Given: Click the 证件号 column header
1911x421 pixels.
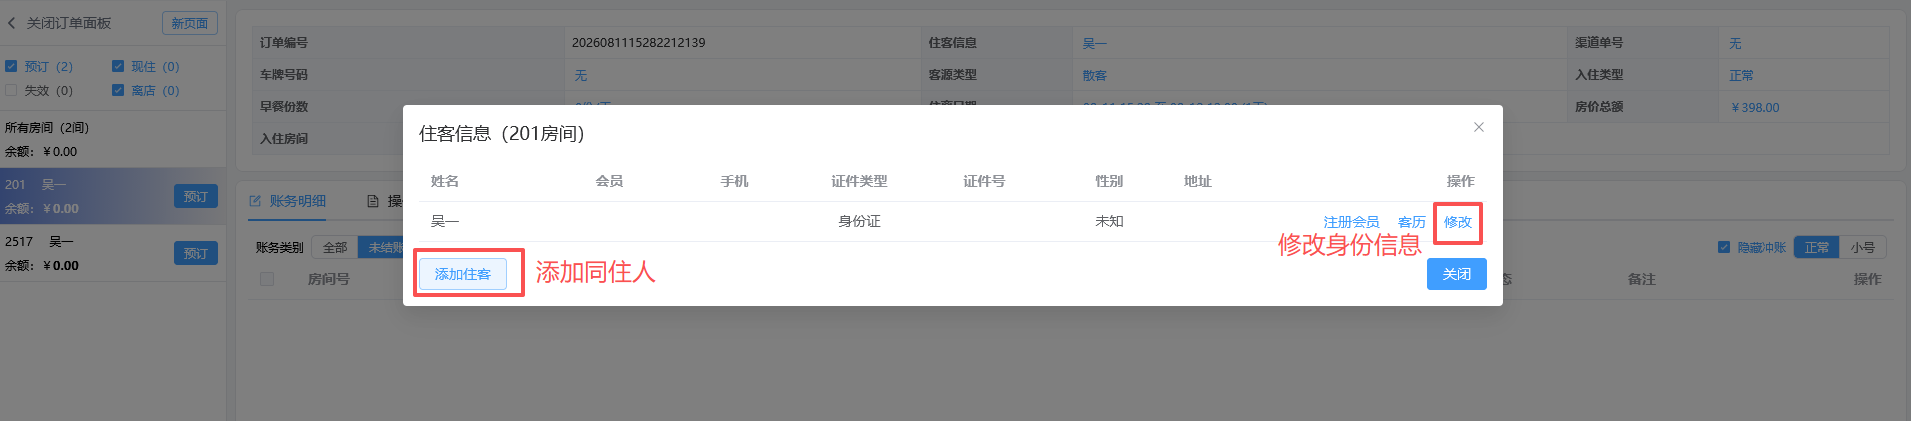Looking at the screenshot, I should click(x=984, y=181).
